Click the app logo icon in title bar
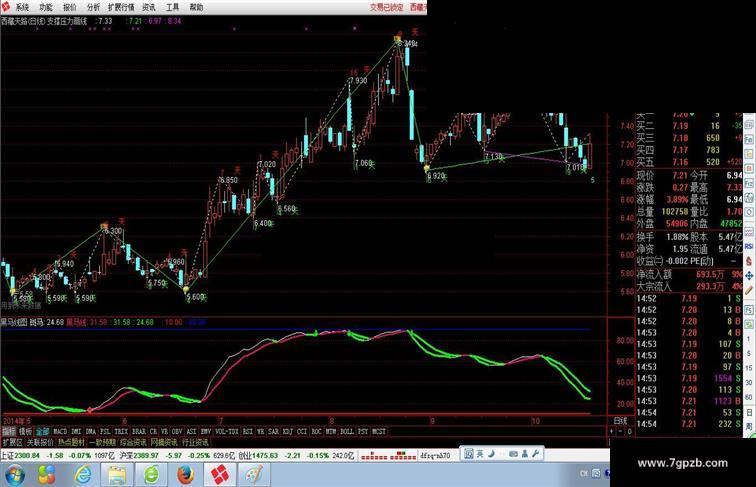 (x=6, y=7)
